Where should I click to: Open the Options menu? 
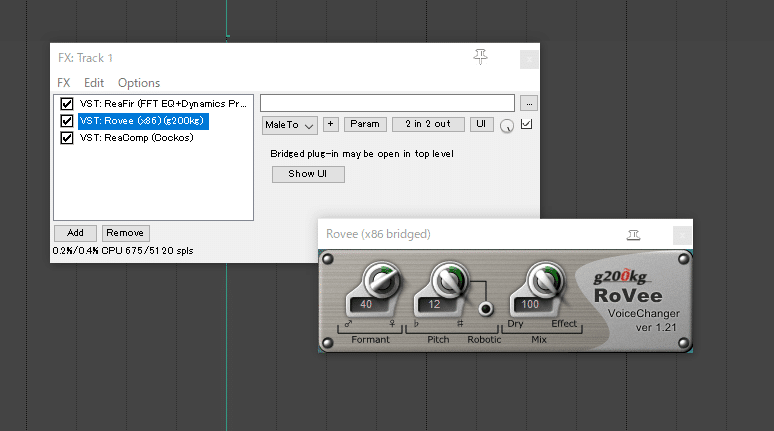click(x=139, y=82)
